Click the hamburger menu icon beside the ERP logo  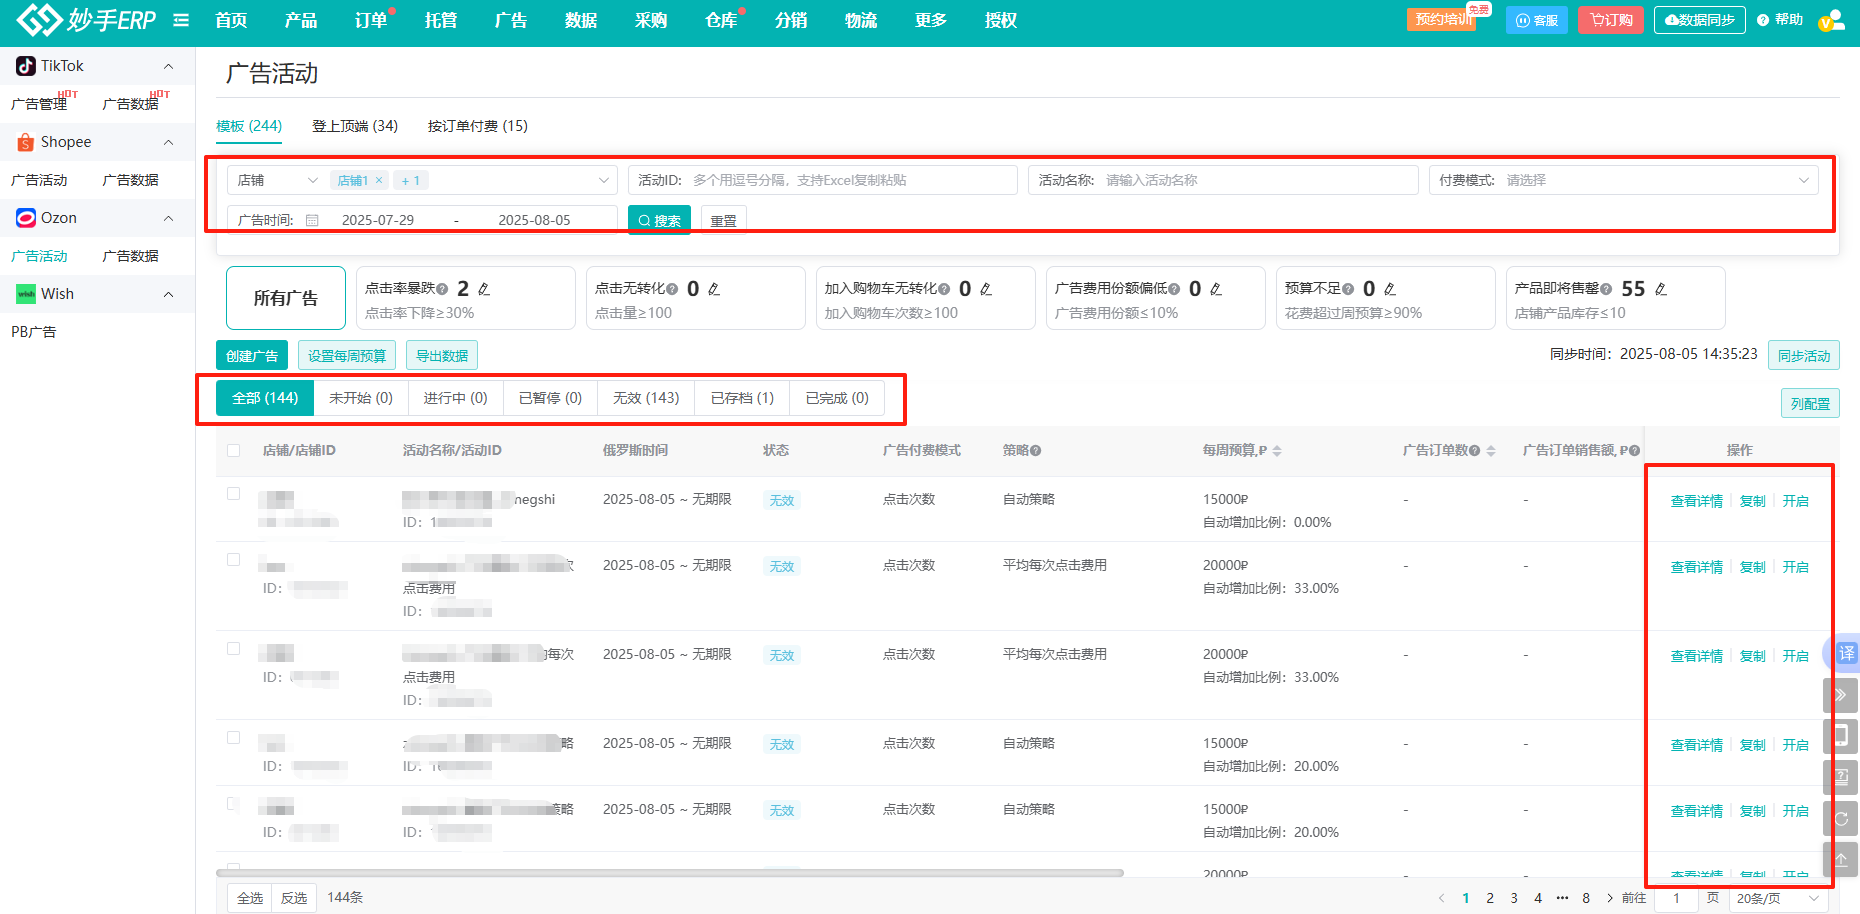(x=181, y=20)
